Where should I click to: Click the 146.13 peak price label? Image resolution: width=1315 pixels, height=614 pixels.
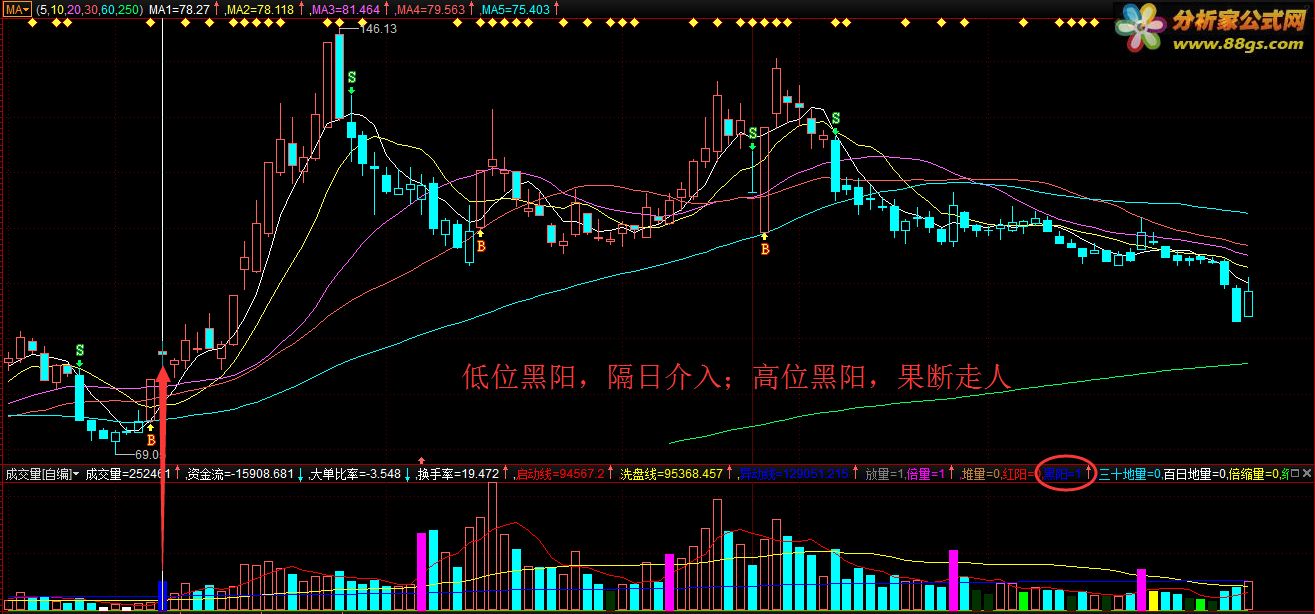click(x=377, y=29)
